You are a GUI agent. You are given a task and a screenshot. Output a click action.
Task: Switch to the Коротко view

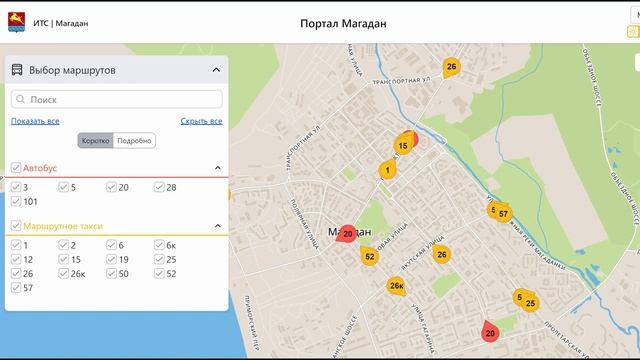point(96,140)
